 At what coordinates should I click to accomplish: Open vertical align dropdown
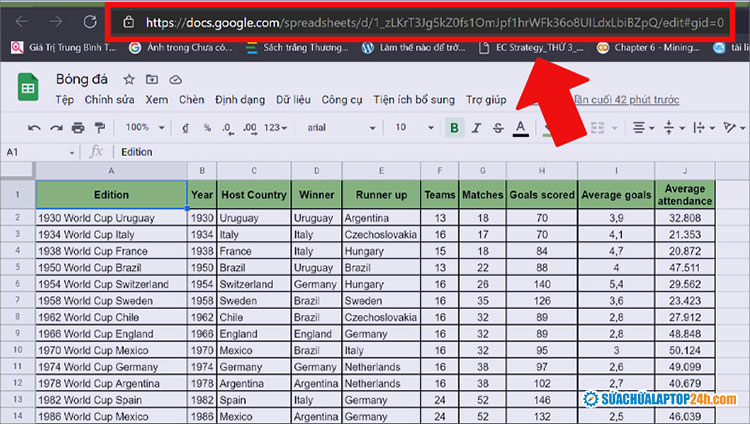[x=674, y=128]
